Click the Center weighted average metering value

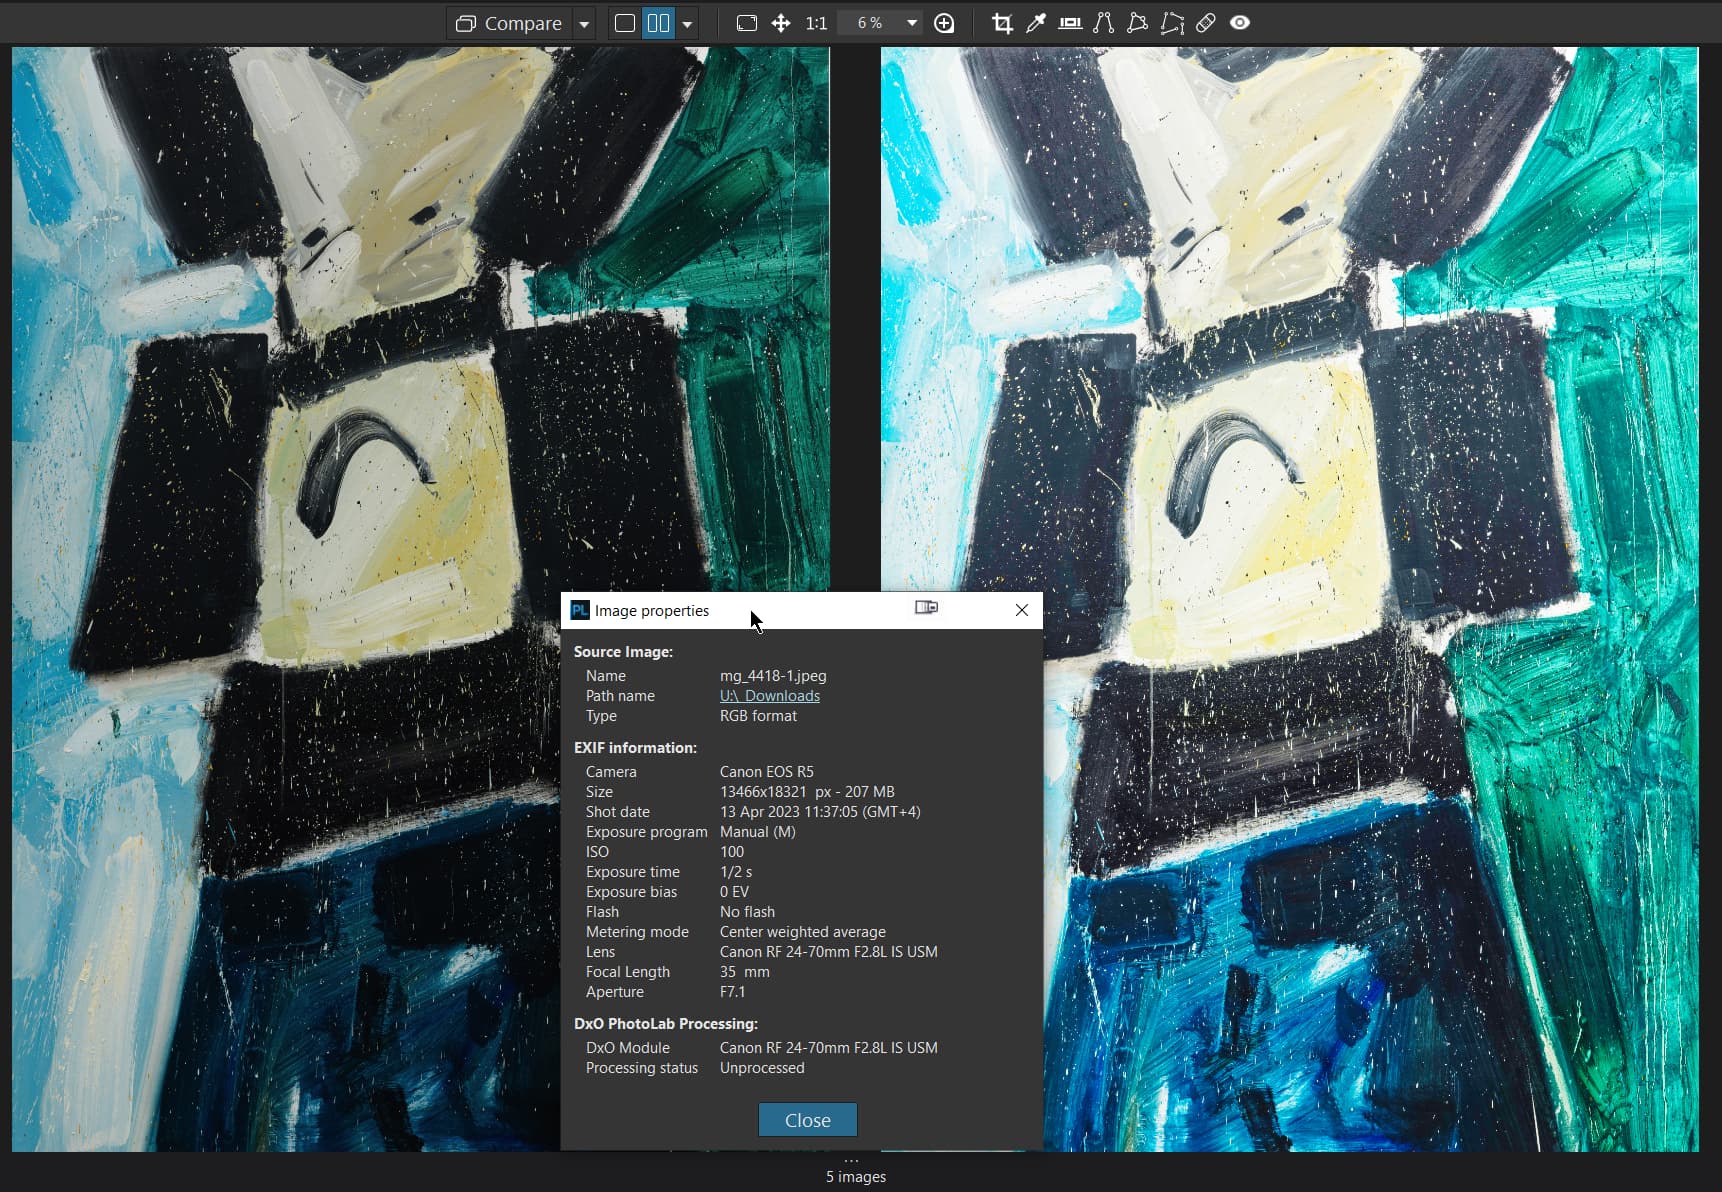pyautogui.click(x=803, y=932)
